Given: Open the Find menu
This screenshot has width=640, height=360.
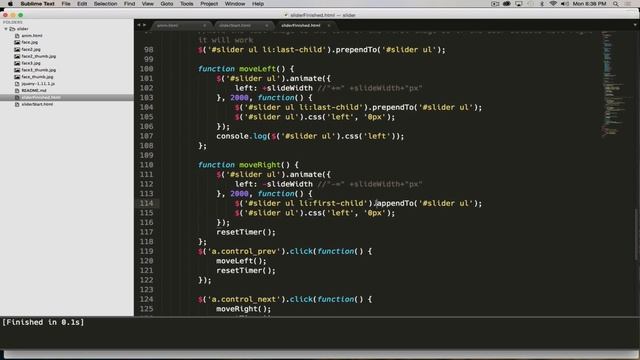Looking at the screenshot, I should click(129, 4).
